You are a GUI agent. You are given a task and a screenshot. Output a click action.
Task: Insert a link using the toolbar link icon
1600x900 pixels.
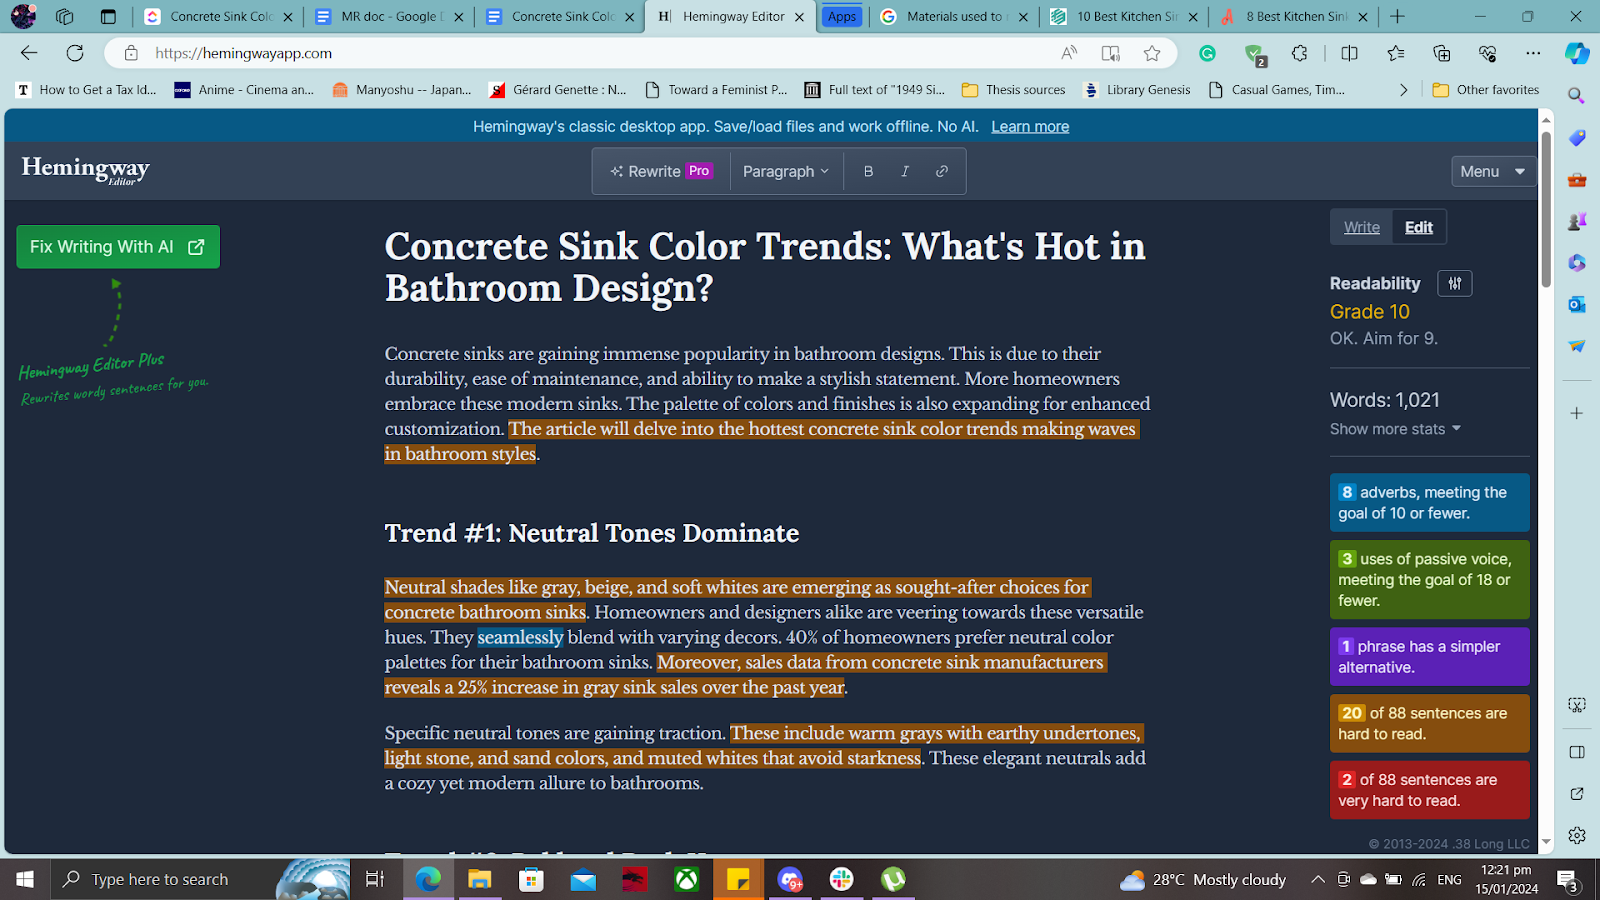(942, 171)
